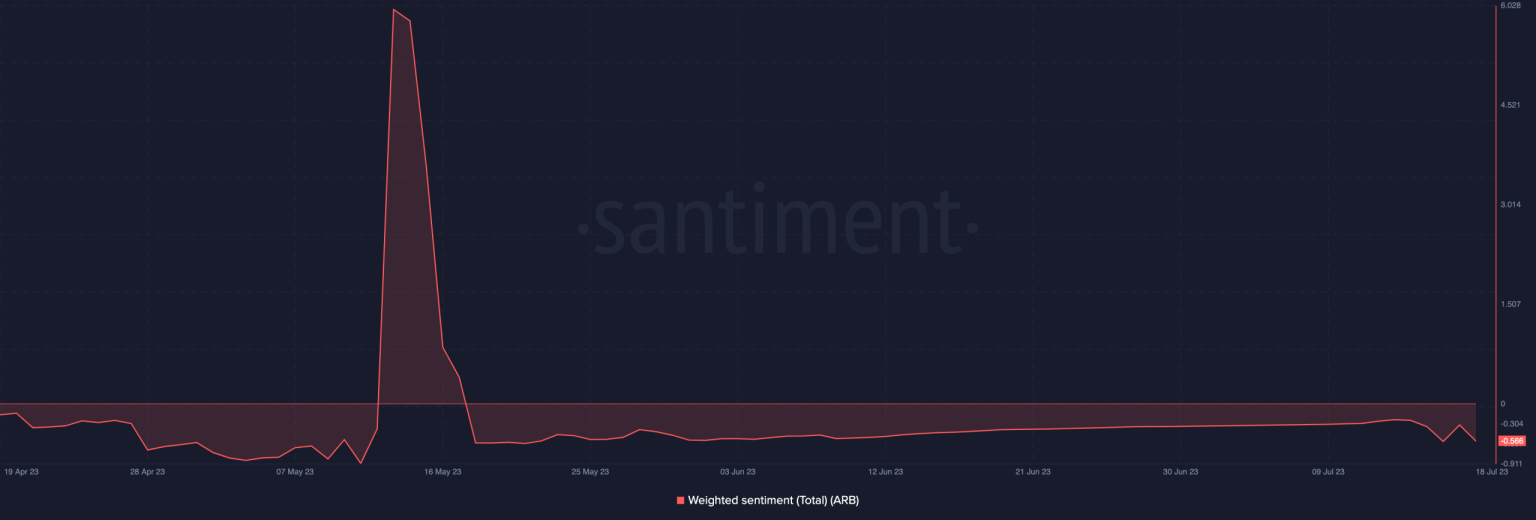Click the 4.521 y-axis label
Screen dimensions: 1536x520
[1510, 105]
